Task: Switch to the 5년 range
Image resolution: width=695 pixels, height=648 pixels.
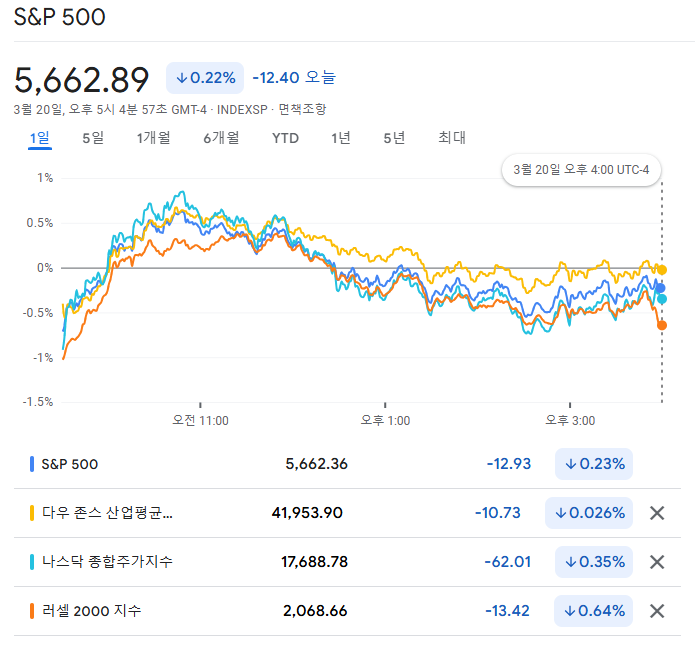Action: tap(394, 138)
